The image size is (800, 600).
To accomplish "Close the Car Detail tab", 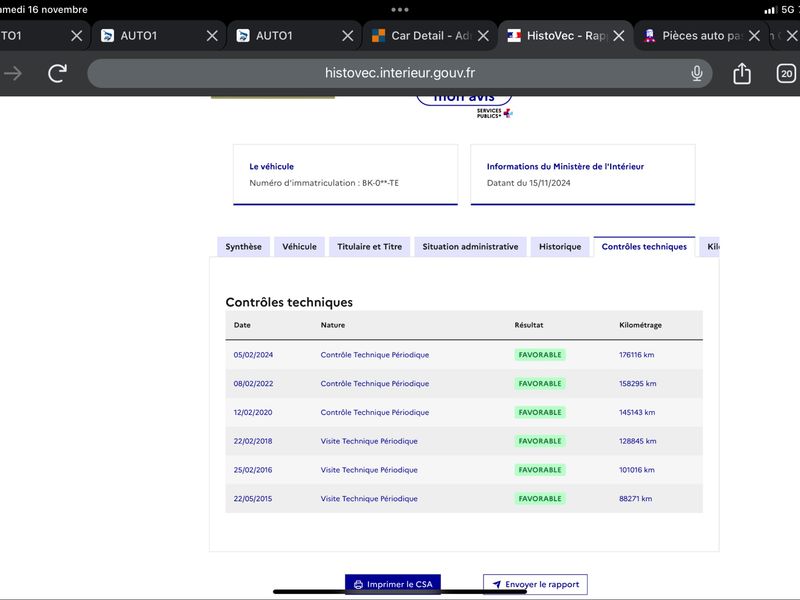I will point(483,36).
